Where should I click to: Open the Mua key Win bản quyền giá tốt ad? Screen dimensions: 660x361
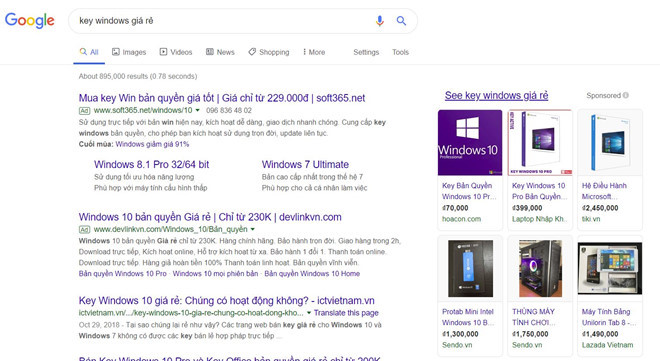pyautogui.click(x=222, y=98)
